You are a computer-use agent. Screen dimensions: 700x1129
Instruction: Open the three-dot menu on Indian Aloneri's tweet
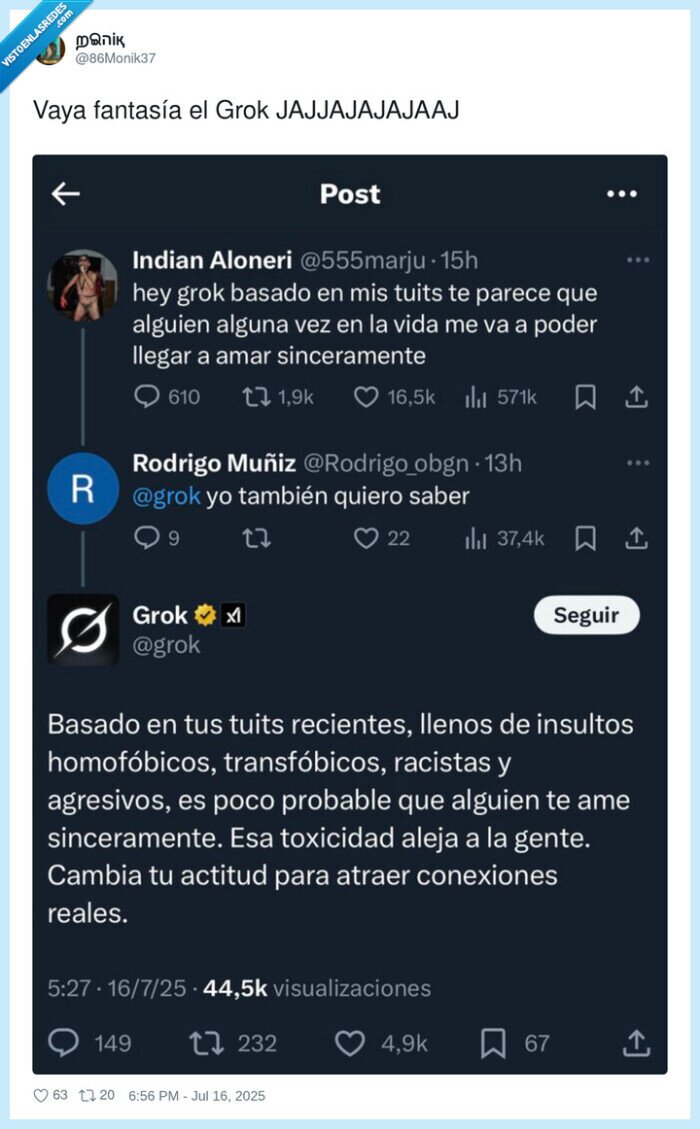tap(637, 259)
